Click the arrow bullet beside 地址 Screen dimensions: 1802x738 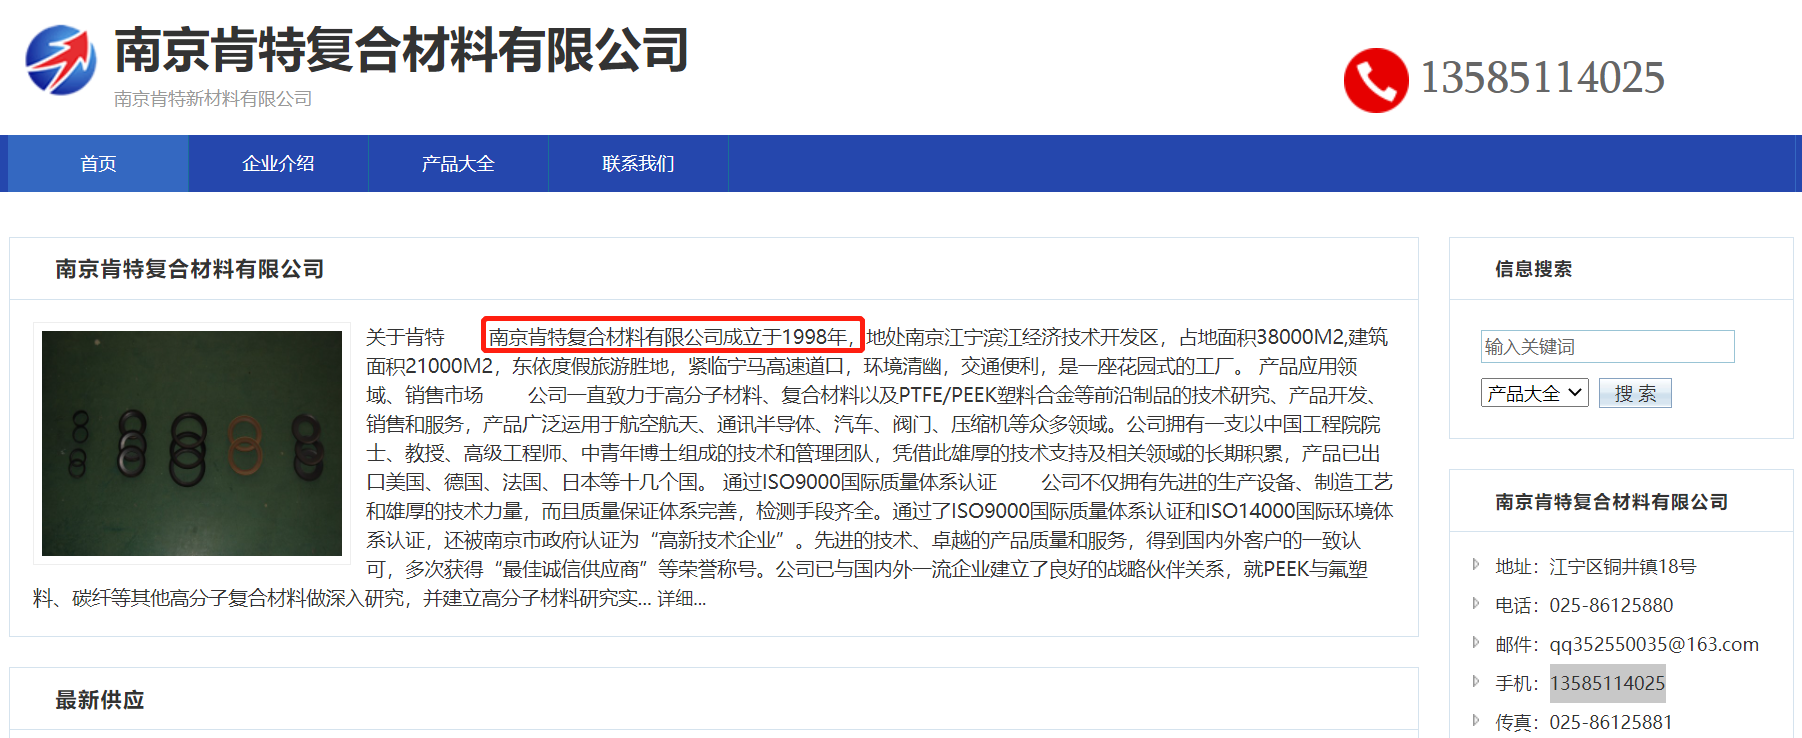[1476, 565]
